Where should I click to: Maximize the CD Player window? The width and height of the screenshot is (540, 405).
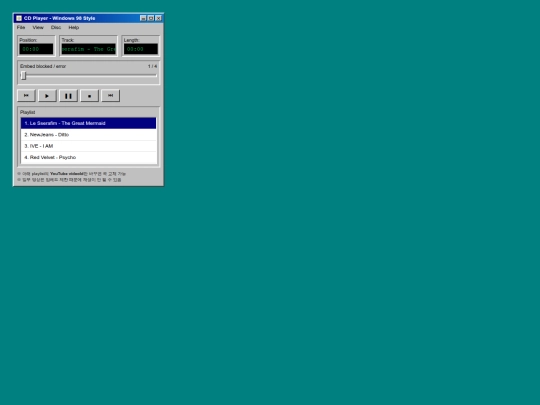tap(151, 18)
